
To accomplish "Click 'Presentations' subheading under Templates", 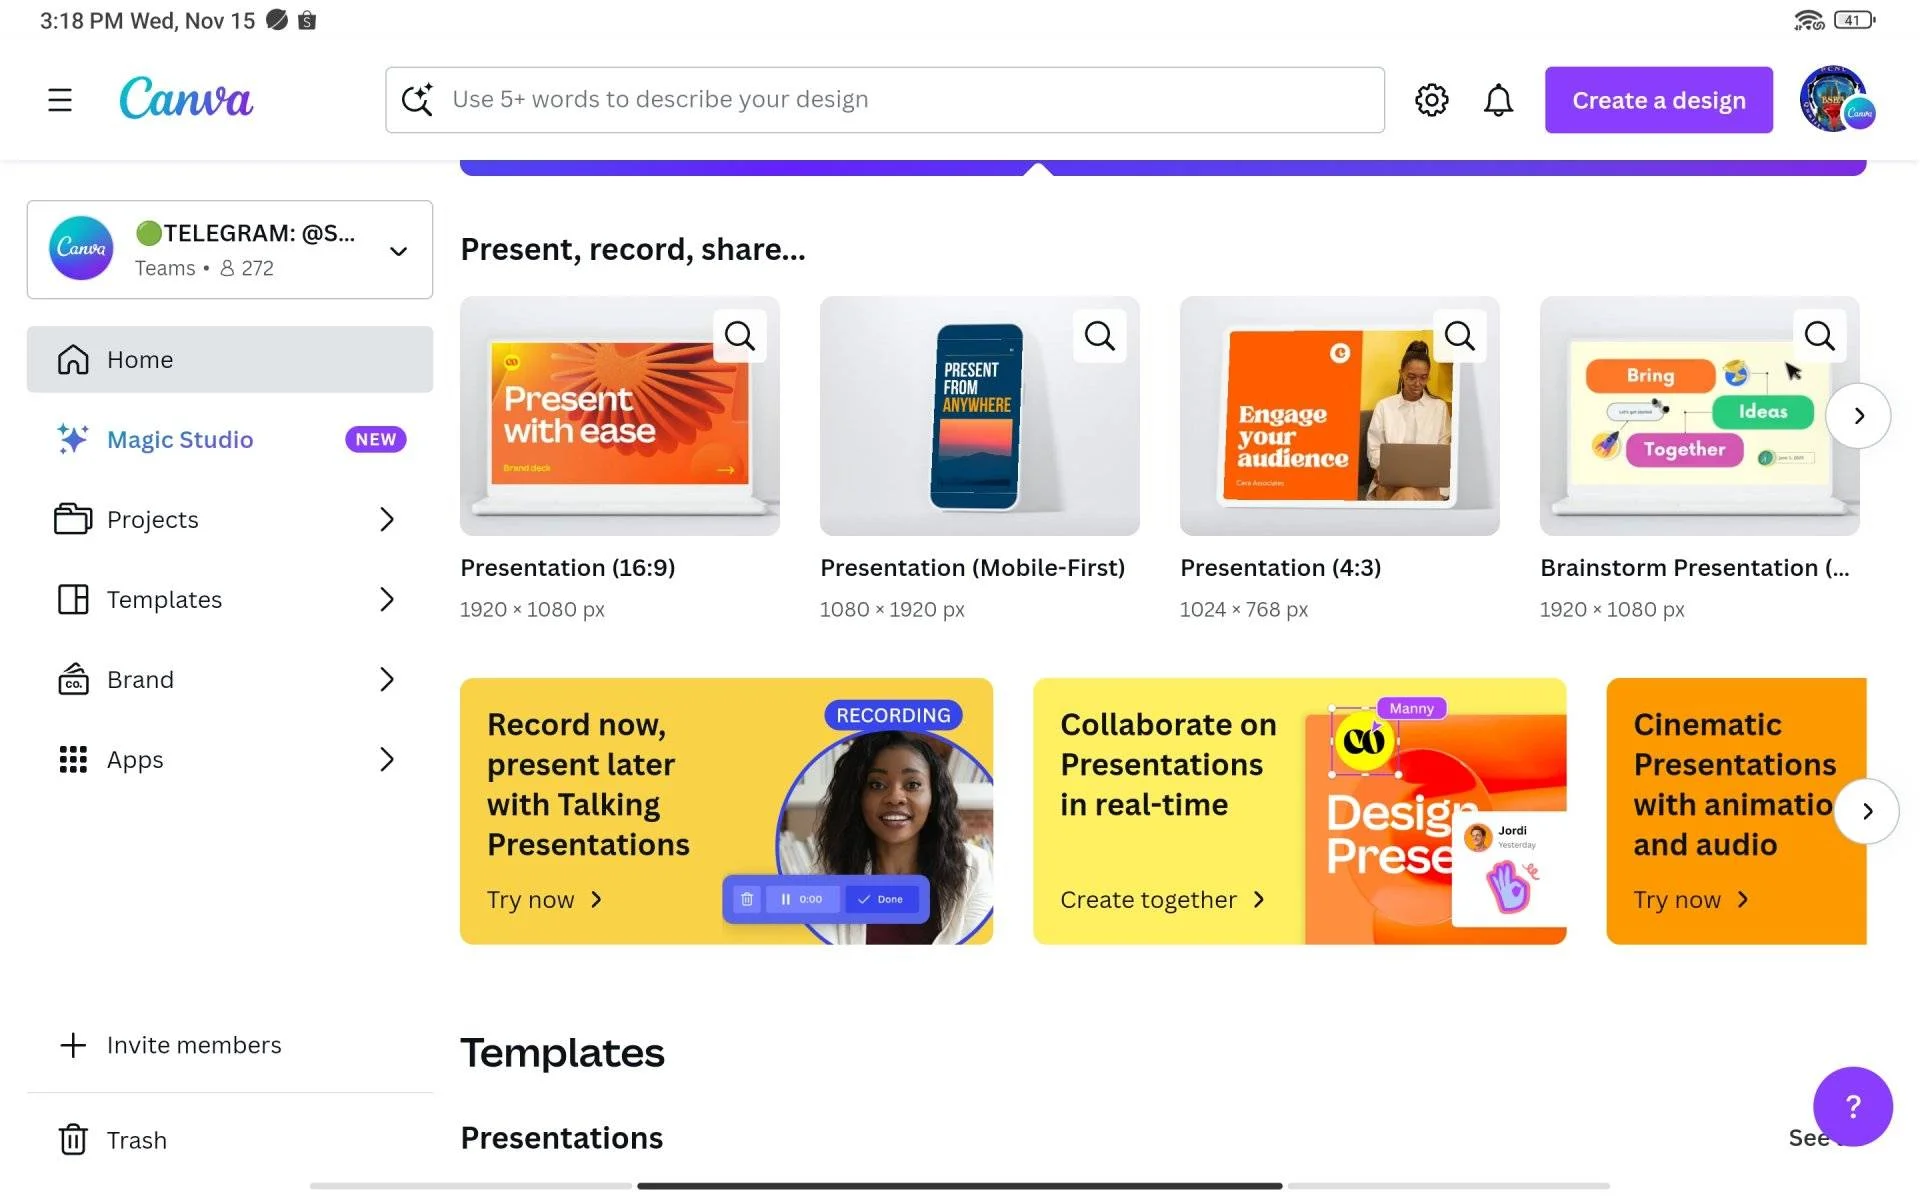I will click(562, 1138).
